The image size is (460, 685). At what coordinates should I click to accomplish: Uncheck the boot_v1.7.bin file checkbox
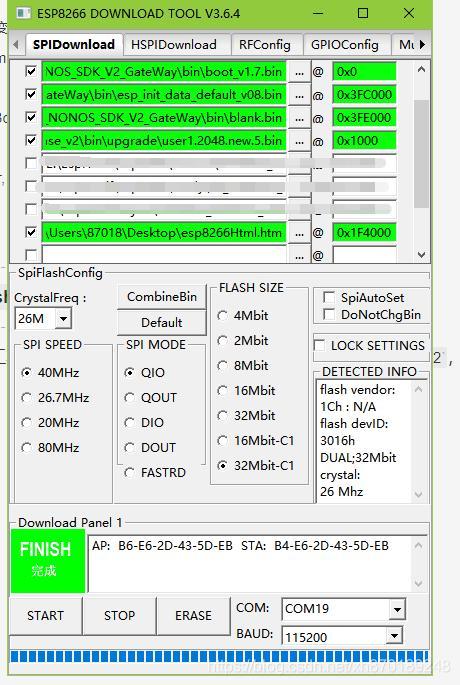(31, 71)
